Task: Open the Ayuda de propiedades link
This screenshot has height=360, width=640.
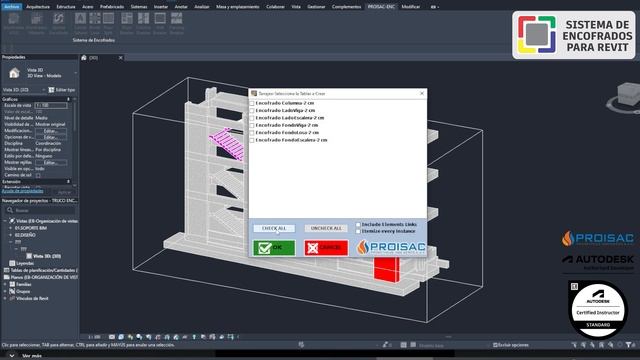Action: [22, 191]
